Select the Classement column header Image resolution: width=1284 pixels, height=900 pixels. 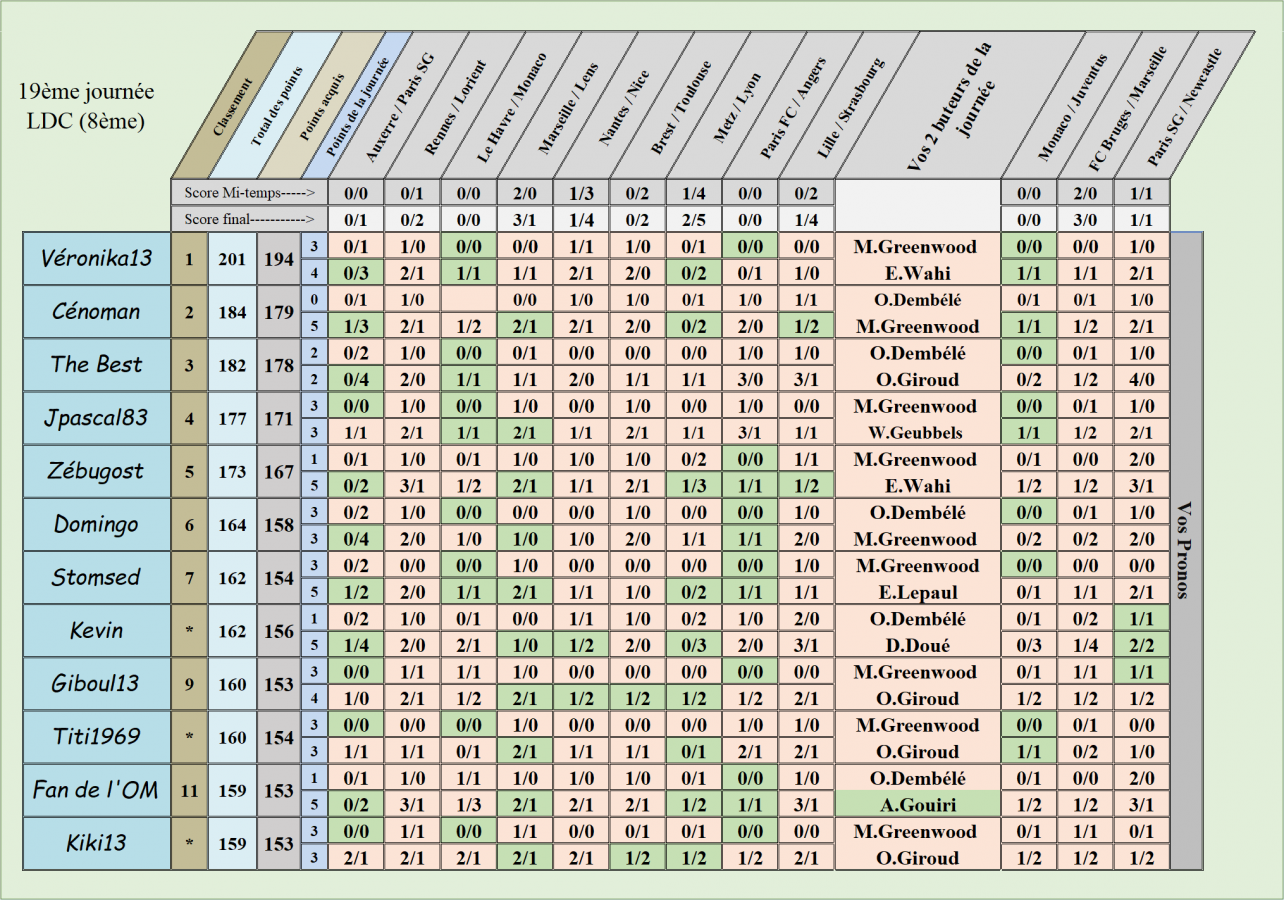pos(232,107)
